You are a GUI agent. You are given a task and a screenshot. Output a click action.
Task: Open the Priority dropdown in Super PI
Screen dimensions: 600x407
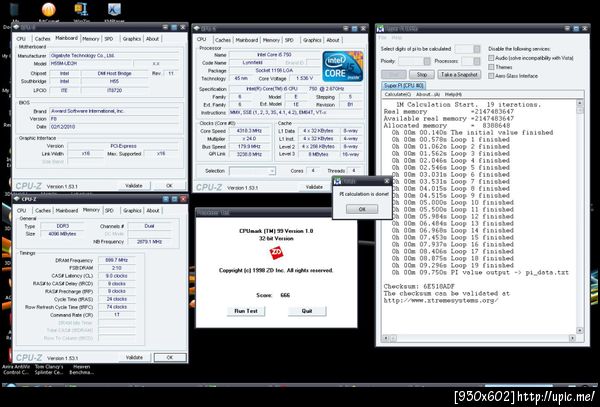427,61
